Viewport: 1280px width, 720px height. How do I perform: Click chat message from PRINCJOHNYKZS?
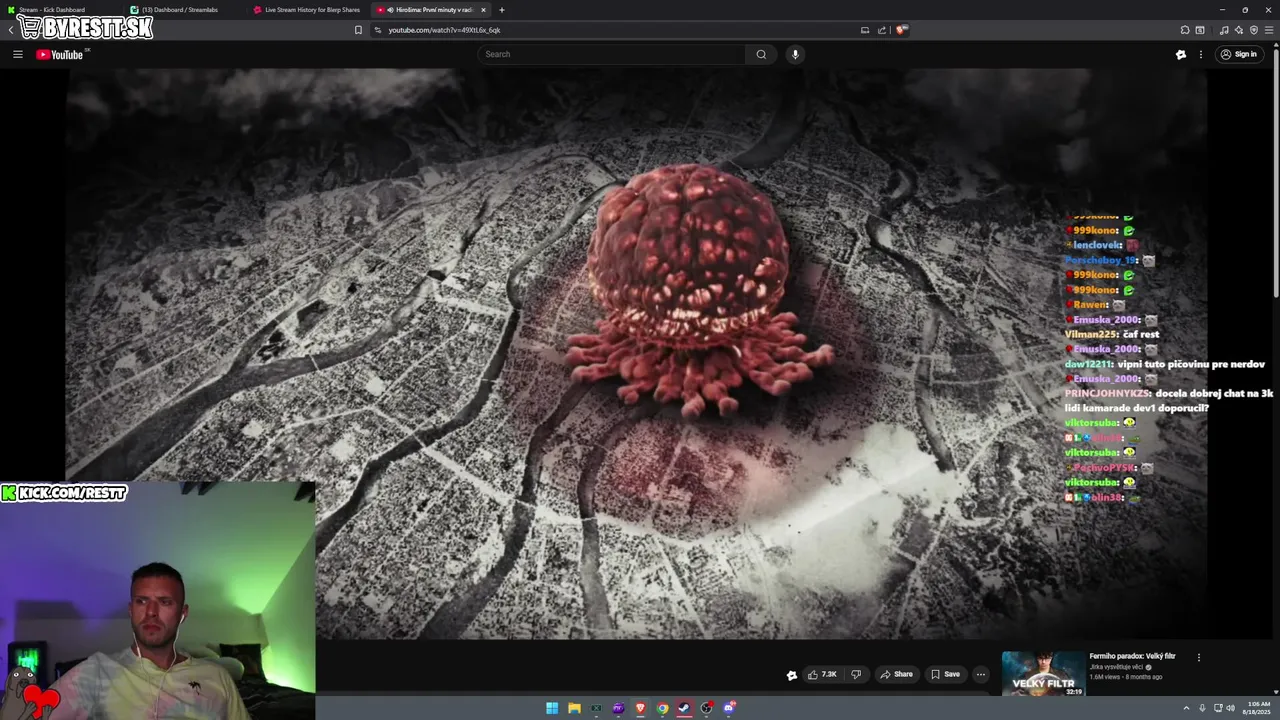point(1169,400)
